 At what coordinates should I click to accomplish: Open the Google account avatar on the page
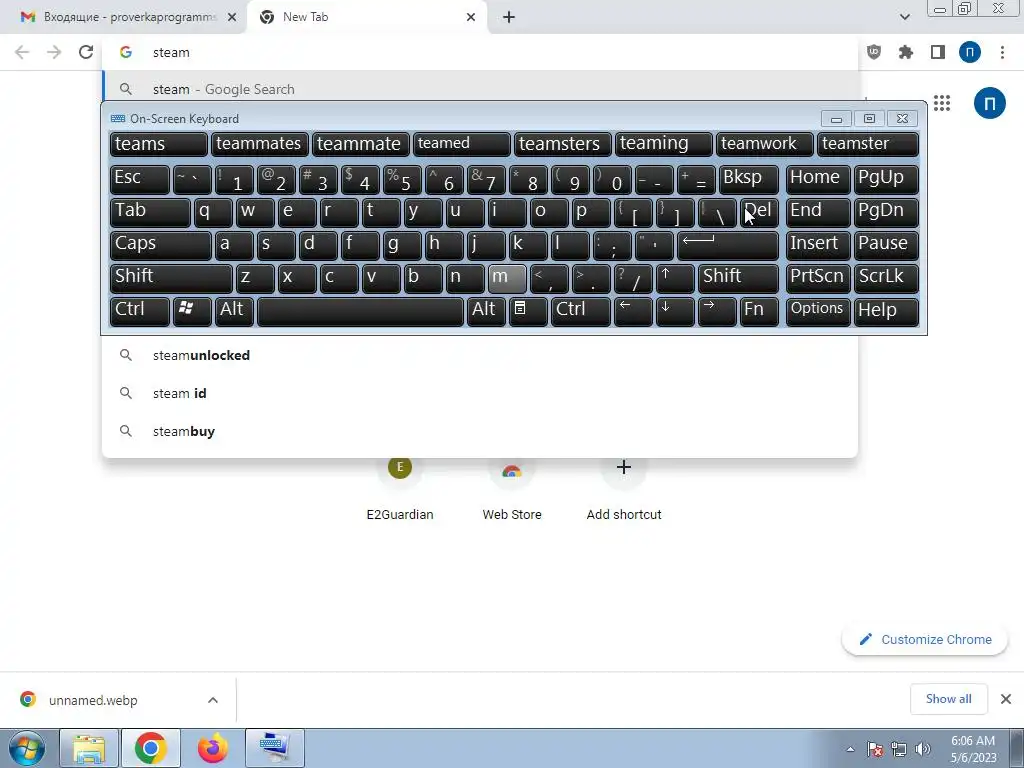(x=989, y=103)
